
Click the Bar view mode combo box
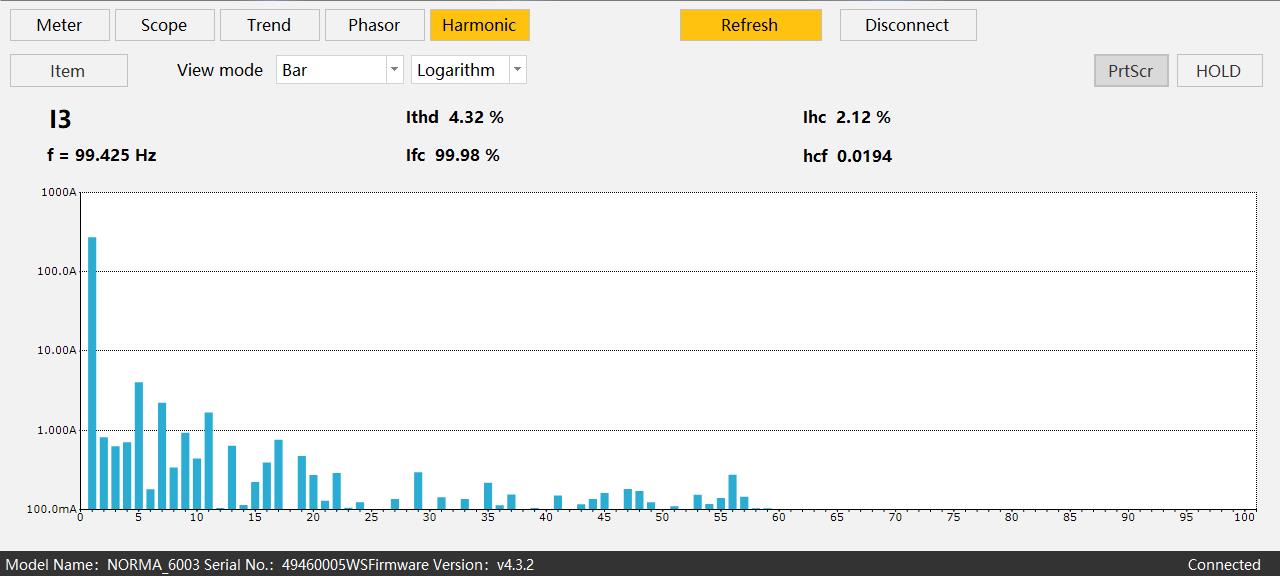[340, 70]
